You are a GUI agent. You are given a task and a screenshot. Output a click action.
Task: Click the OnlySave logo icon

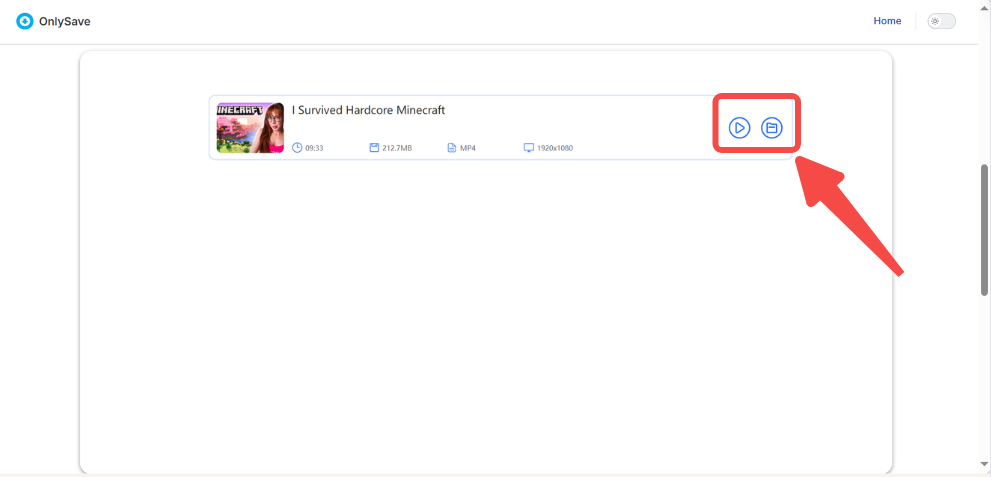click(x=25, y=21)
